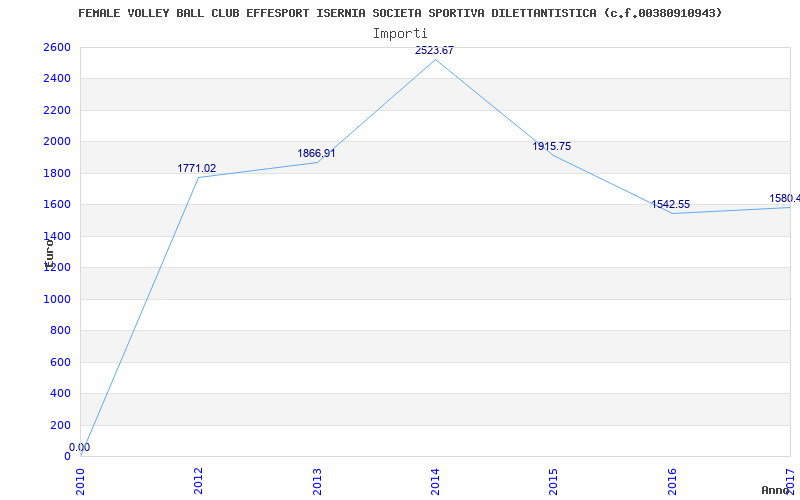Click x-axis year 2012
This screenshot has width=800, height=500.
(198, 481)
